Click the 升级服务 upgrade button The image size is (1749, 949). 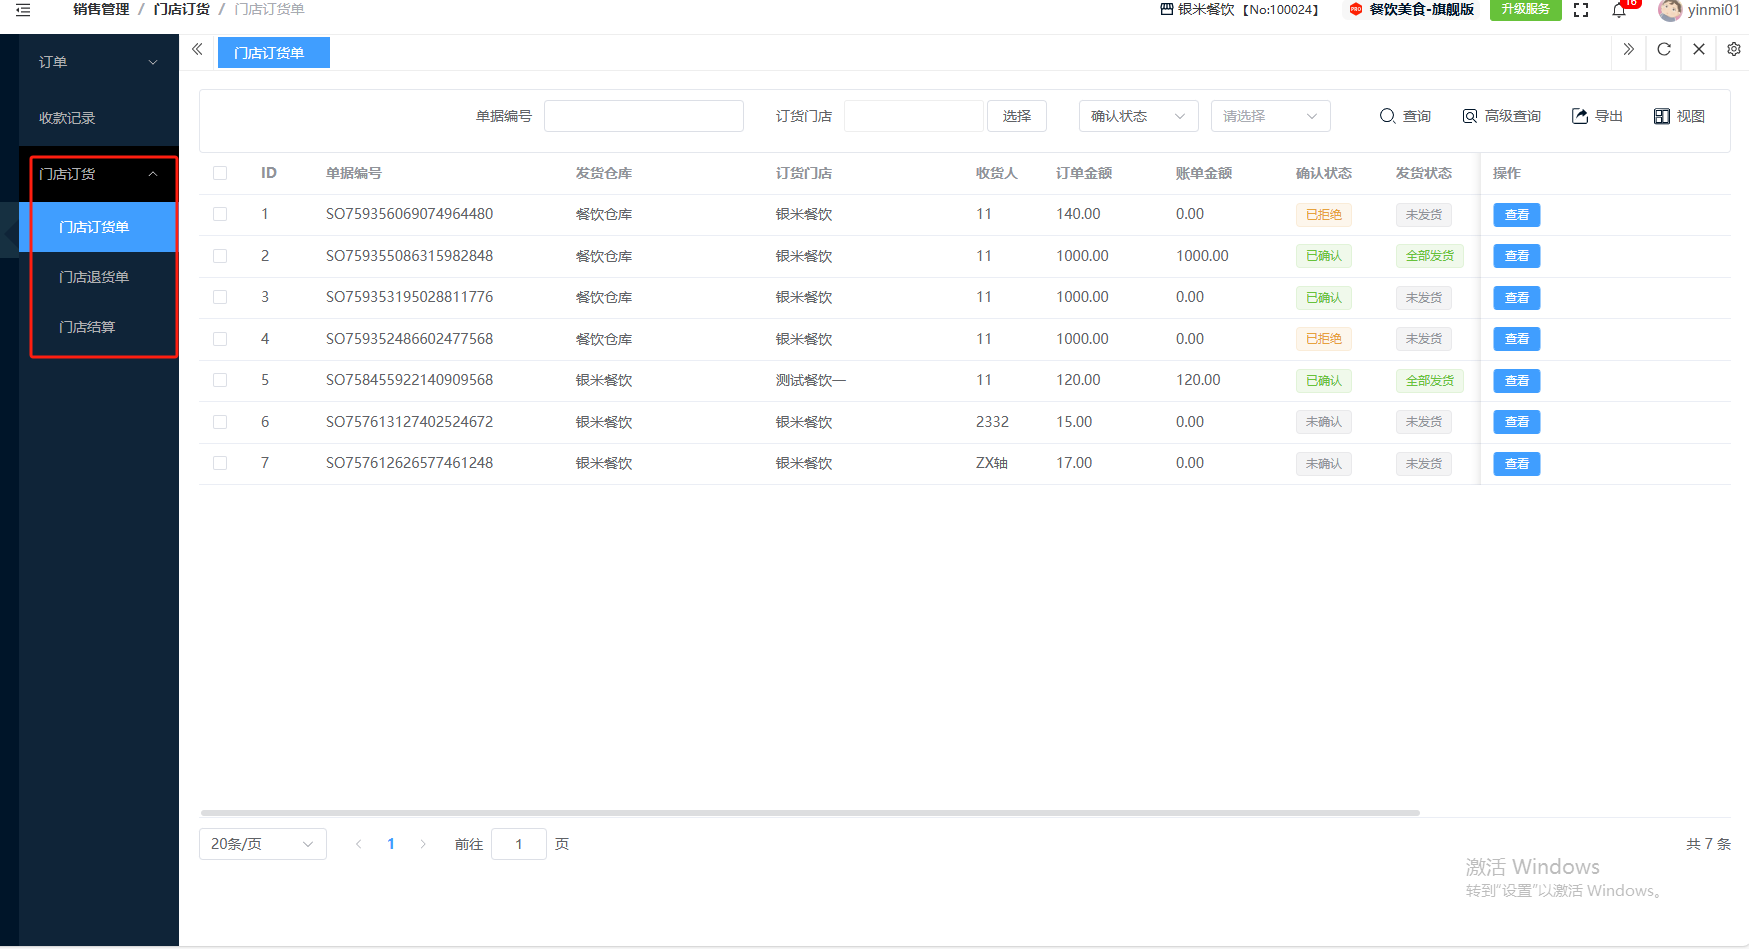coord(1525,9)
